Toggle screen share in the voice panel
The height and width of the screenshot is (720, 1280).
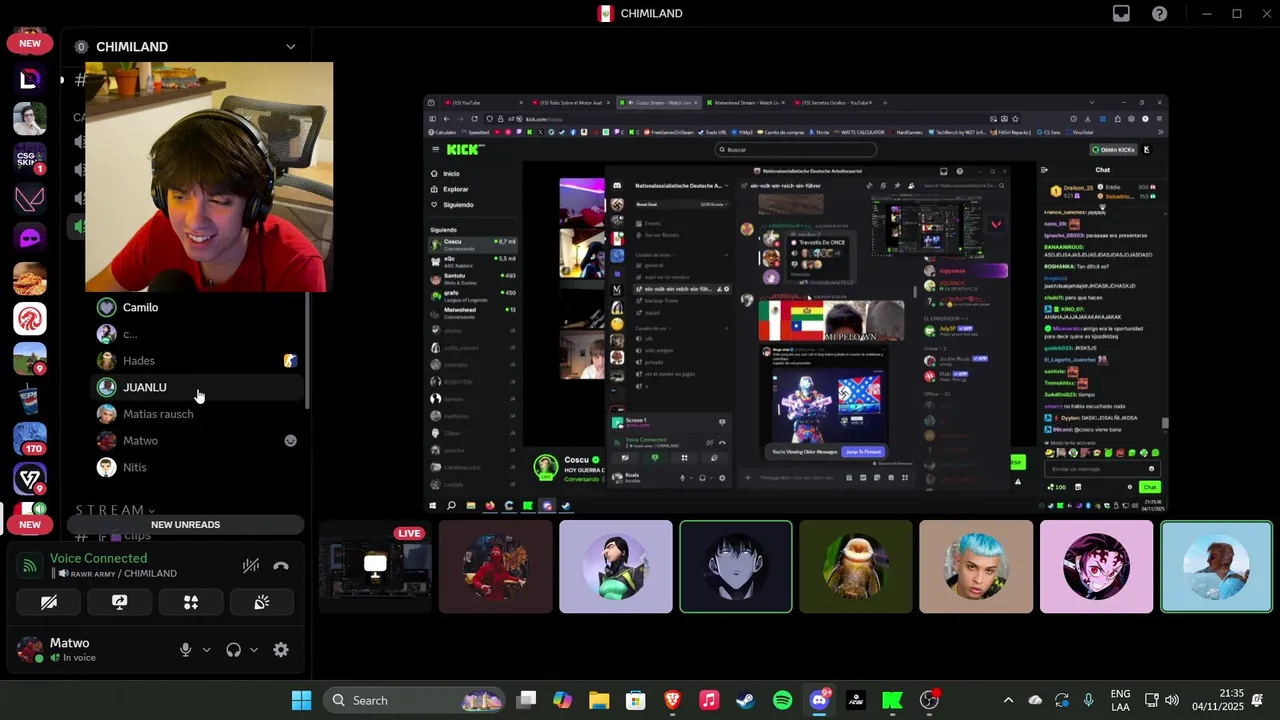coord(120,602)
